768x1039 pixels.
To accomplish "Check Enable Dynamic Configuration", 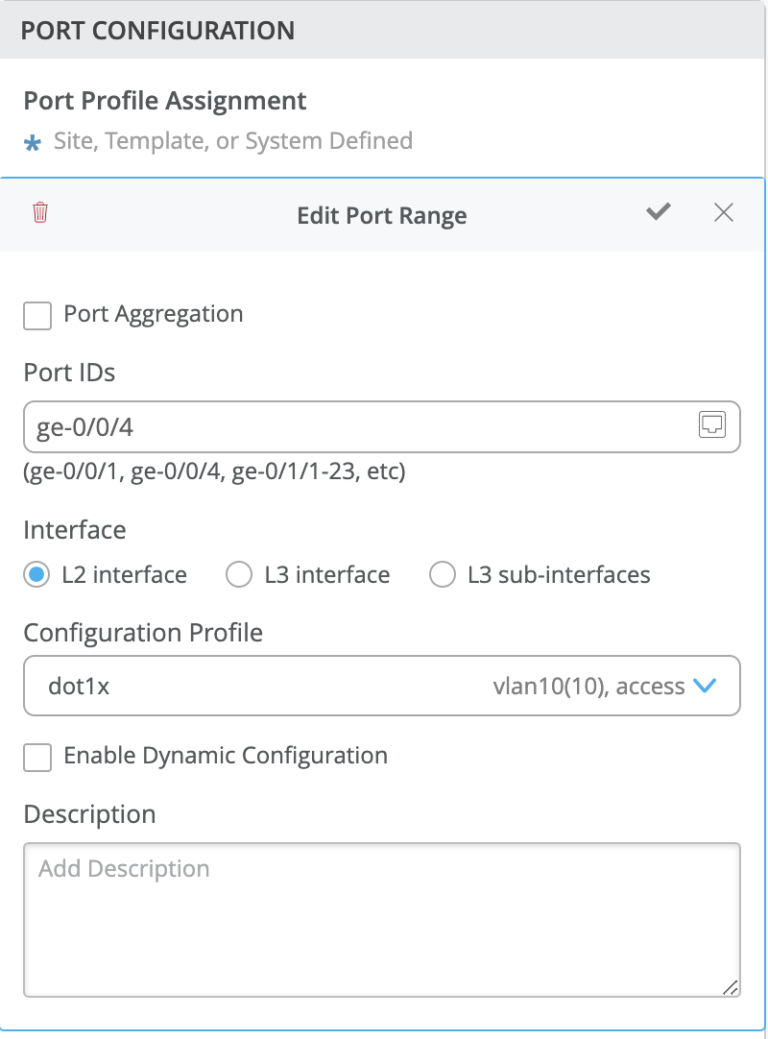I will click(x=37, y=757).
